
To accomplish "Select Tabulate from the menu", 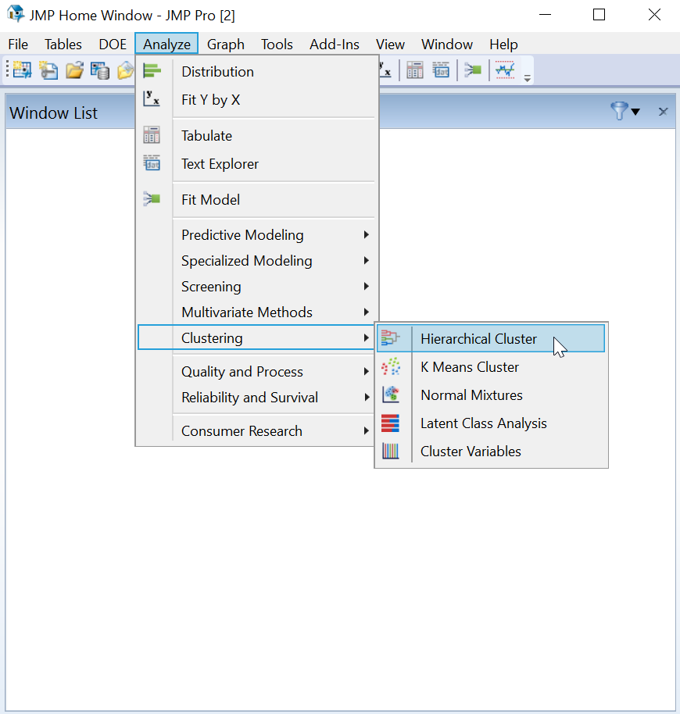I will tap(258, 136).
